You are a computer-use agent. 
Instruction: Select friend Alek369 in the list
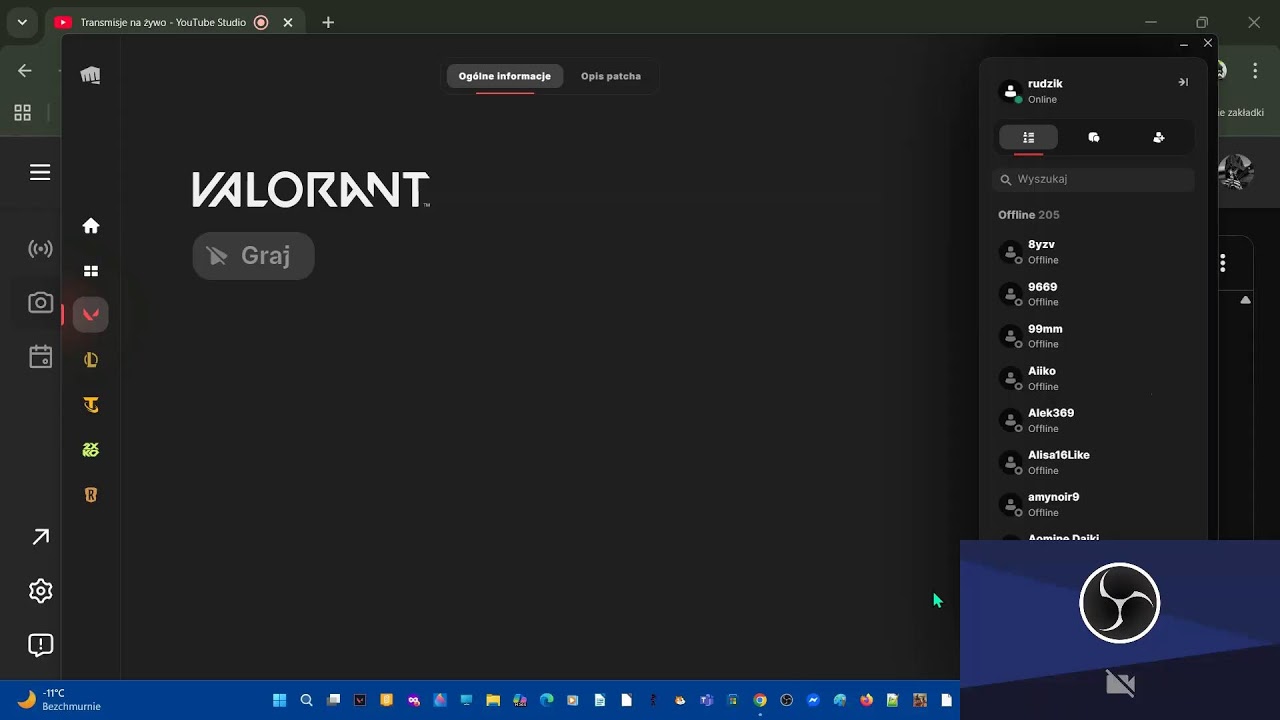point(1093,420)
